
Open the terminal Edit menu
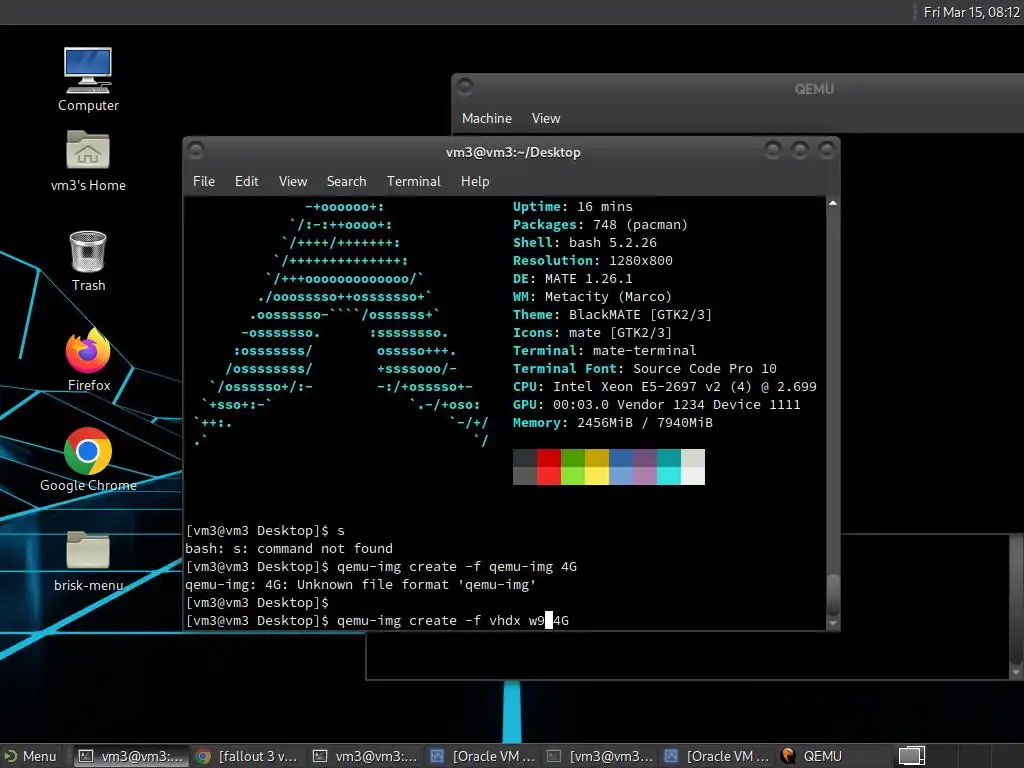tap(247, 182)
